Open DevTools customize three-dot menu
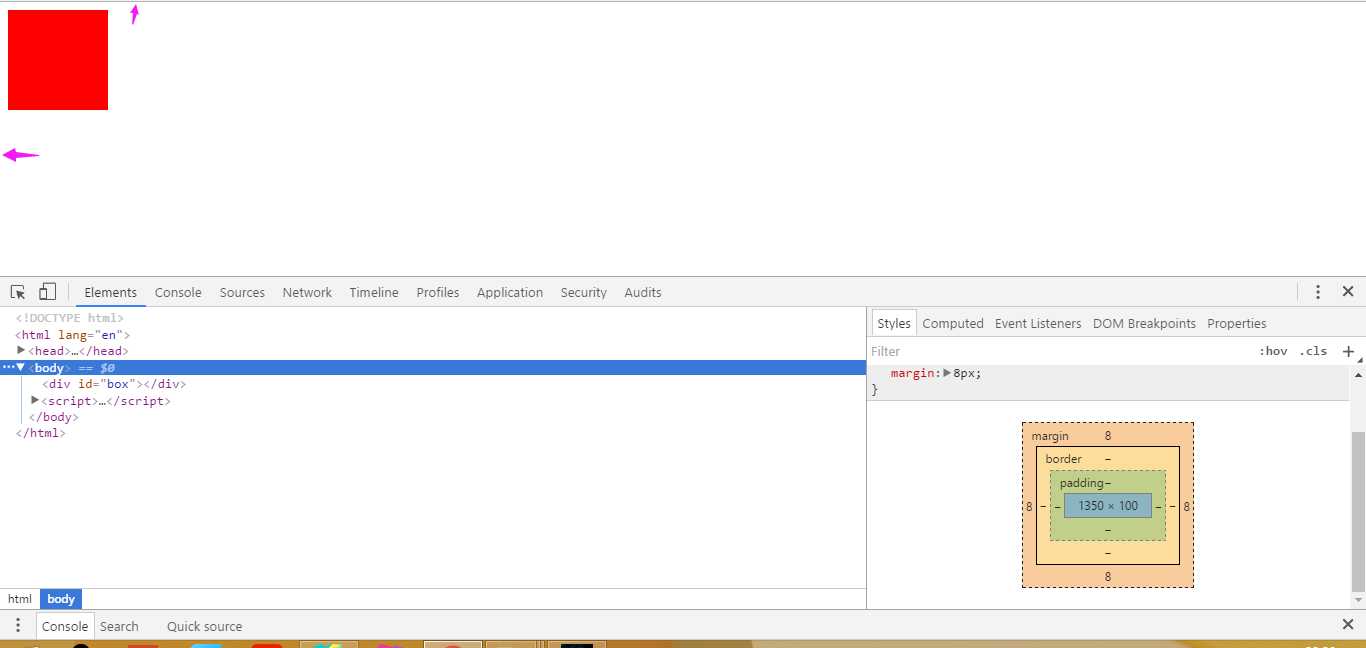This screenshot has width=1366, height=648. pos(1318,292)
